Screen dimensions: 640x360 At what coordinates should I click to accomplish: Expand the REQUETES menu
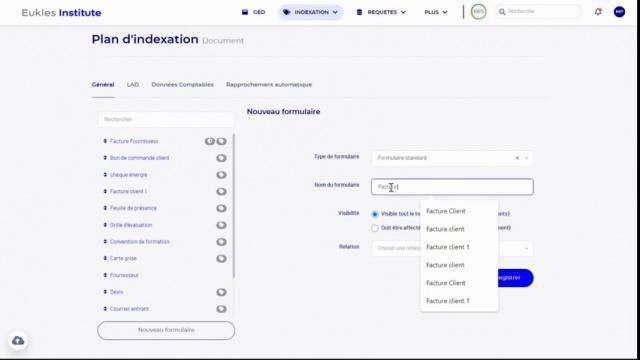tap(381, 12)
